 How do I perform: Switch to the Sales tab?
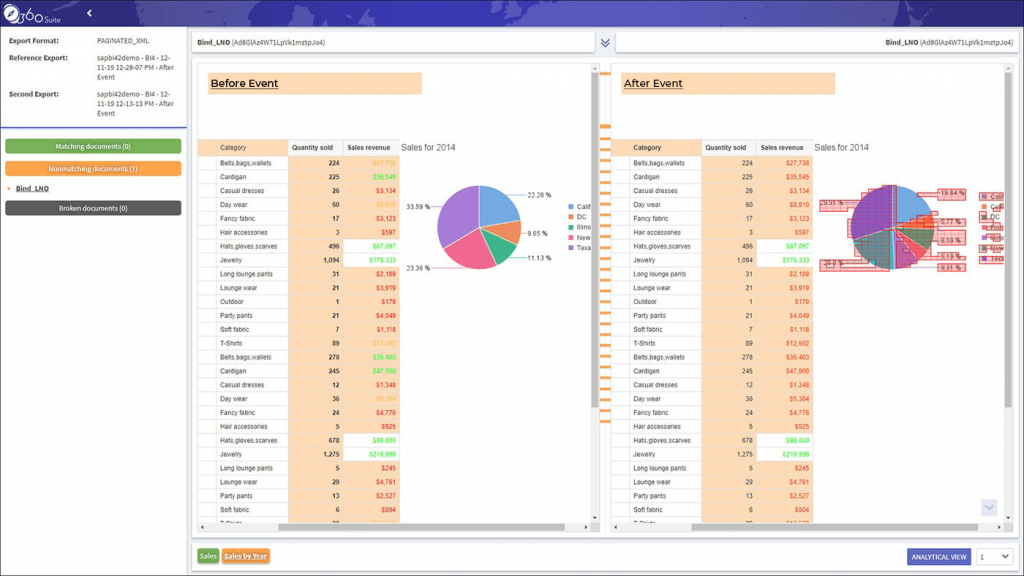207,555
